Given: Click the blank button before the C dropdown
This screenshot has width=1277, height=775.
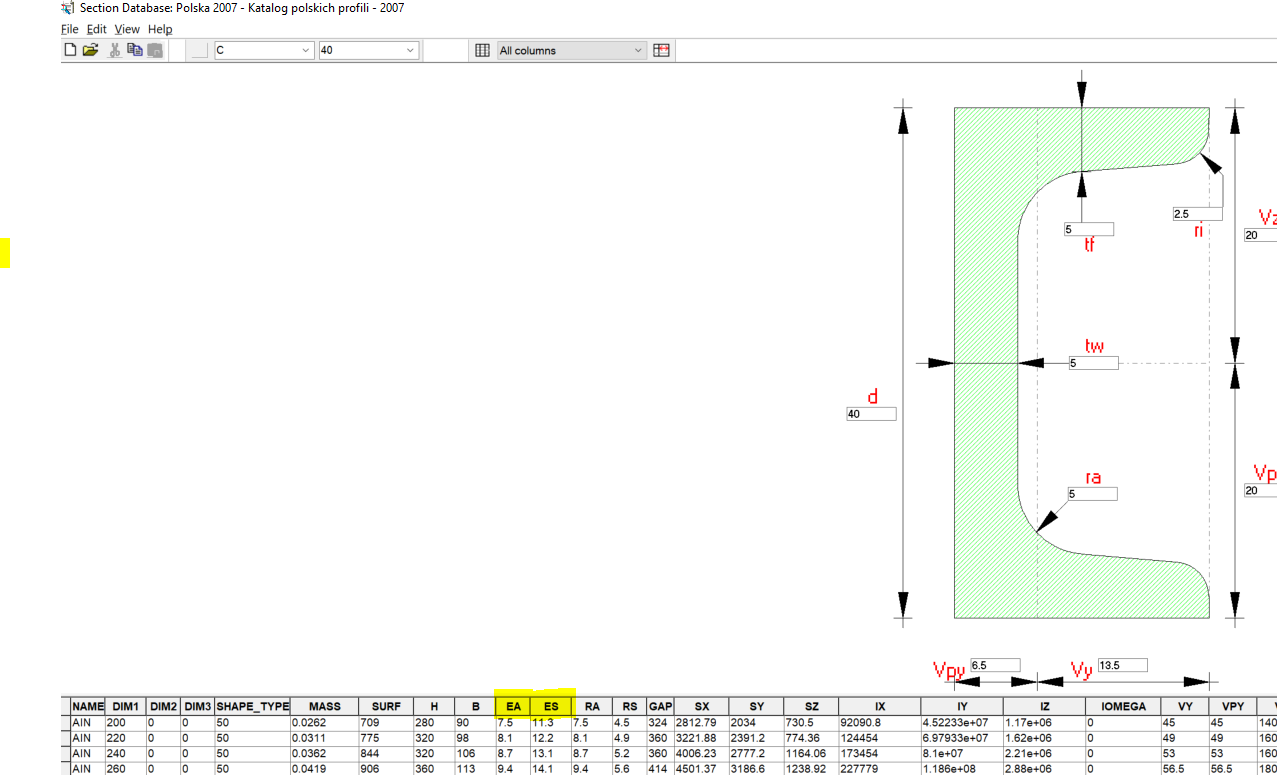Looking at the screenshot, I should point(199,50).
